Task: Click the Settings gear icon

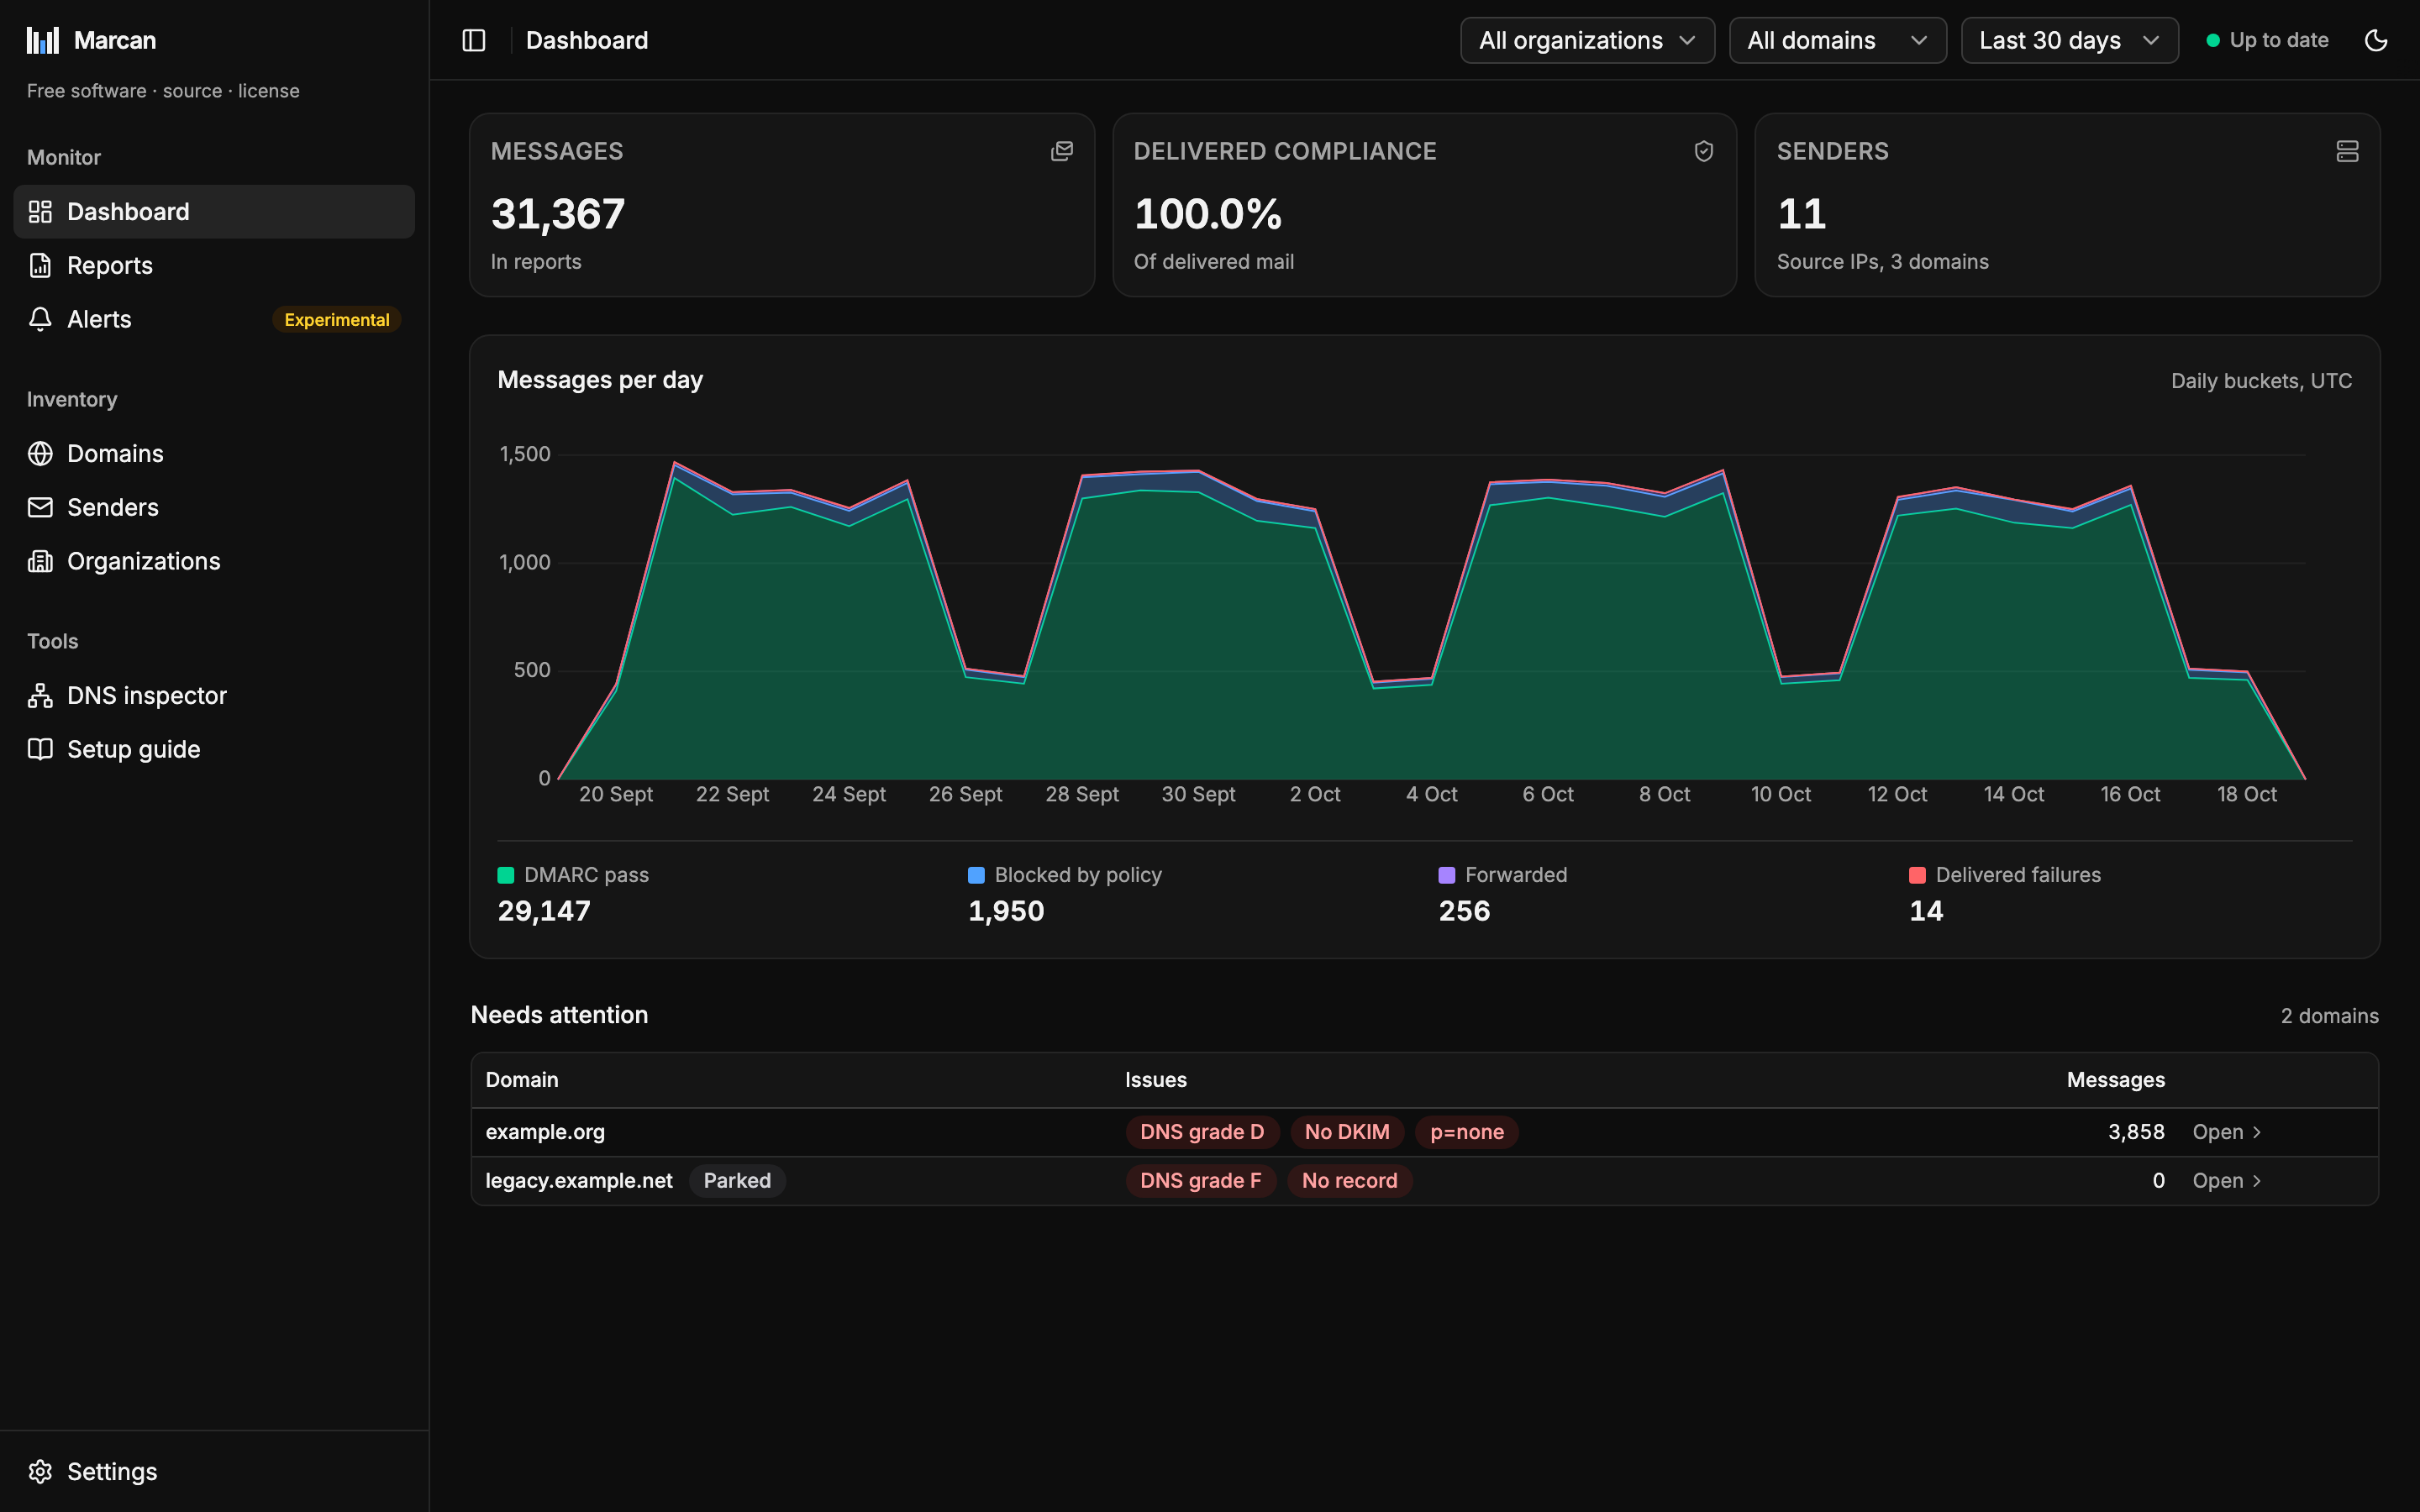Action: [x=40, y=1472]
